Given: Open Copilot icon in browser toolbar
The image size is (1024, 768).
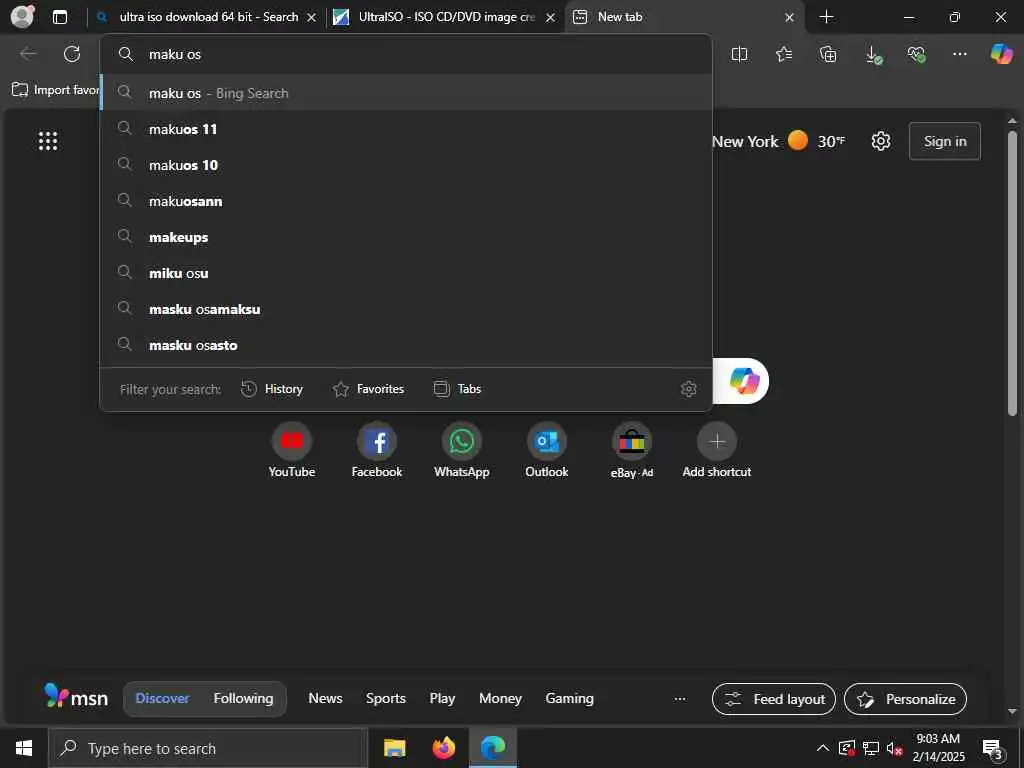Looking at the screenshot, I should (x=1001, y=54).
